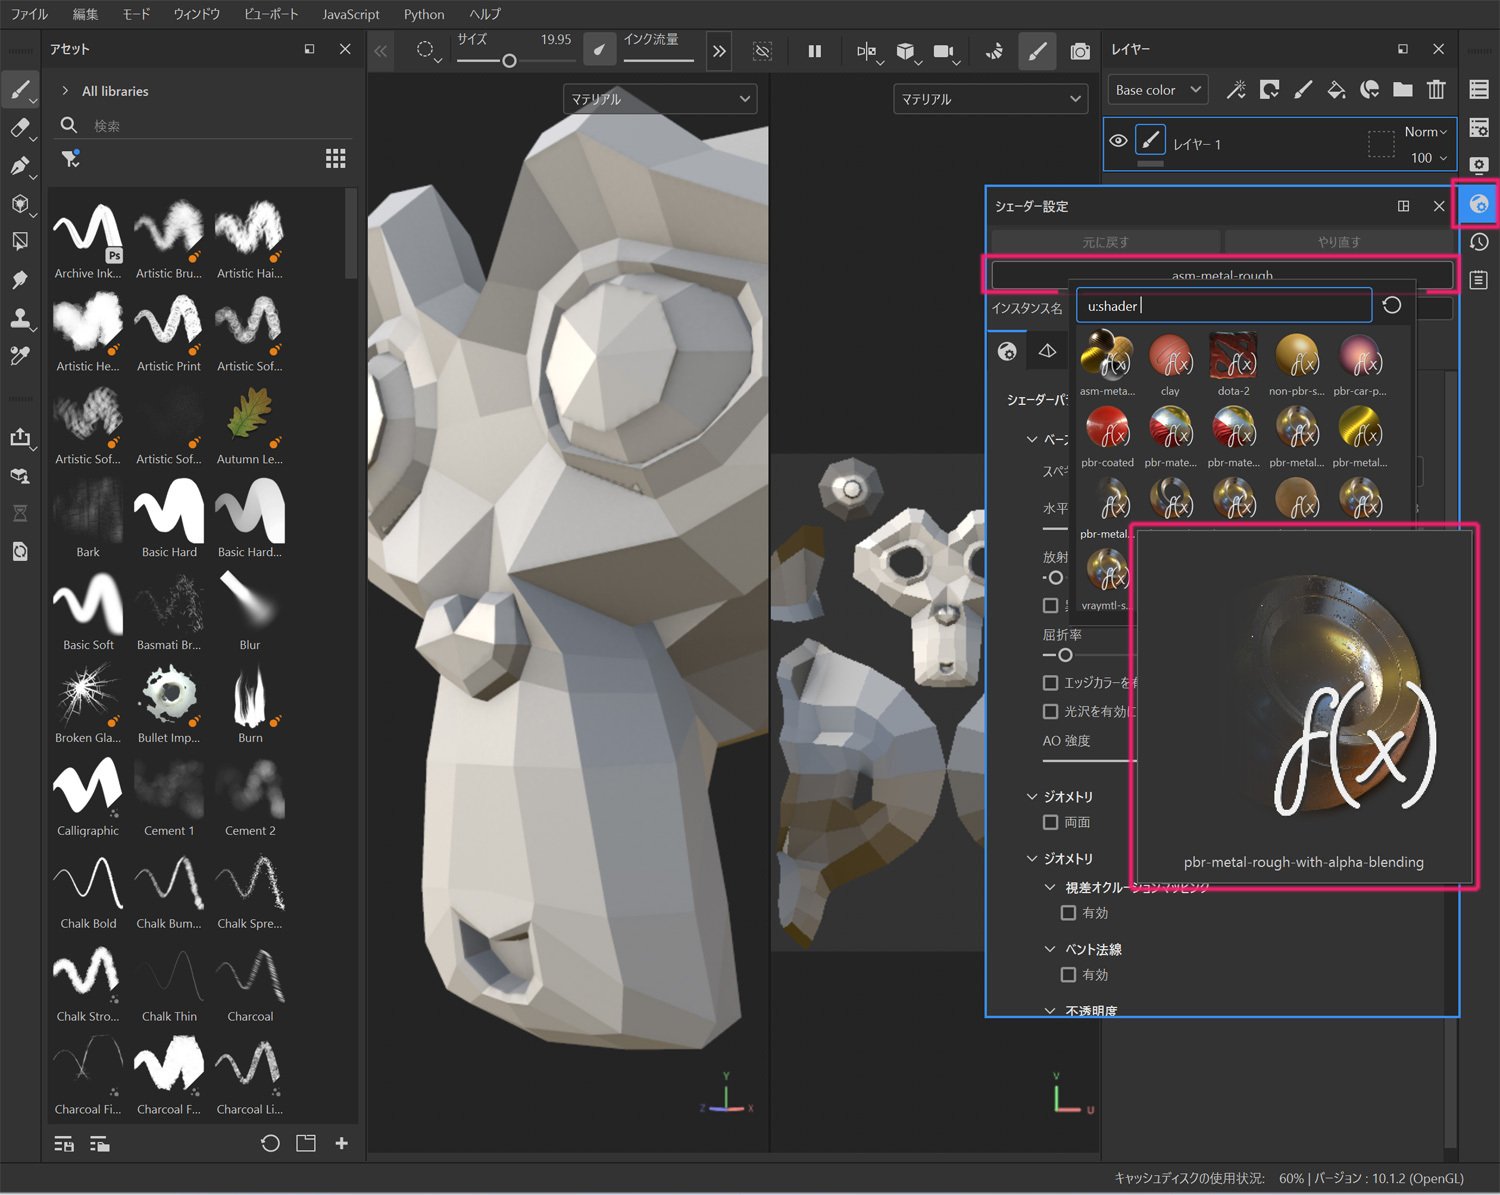Reset the shader search with the refresh icon
Image resolution: width=1500 pixels, height=1195 pixels.
coord(1392,306)
